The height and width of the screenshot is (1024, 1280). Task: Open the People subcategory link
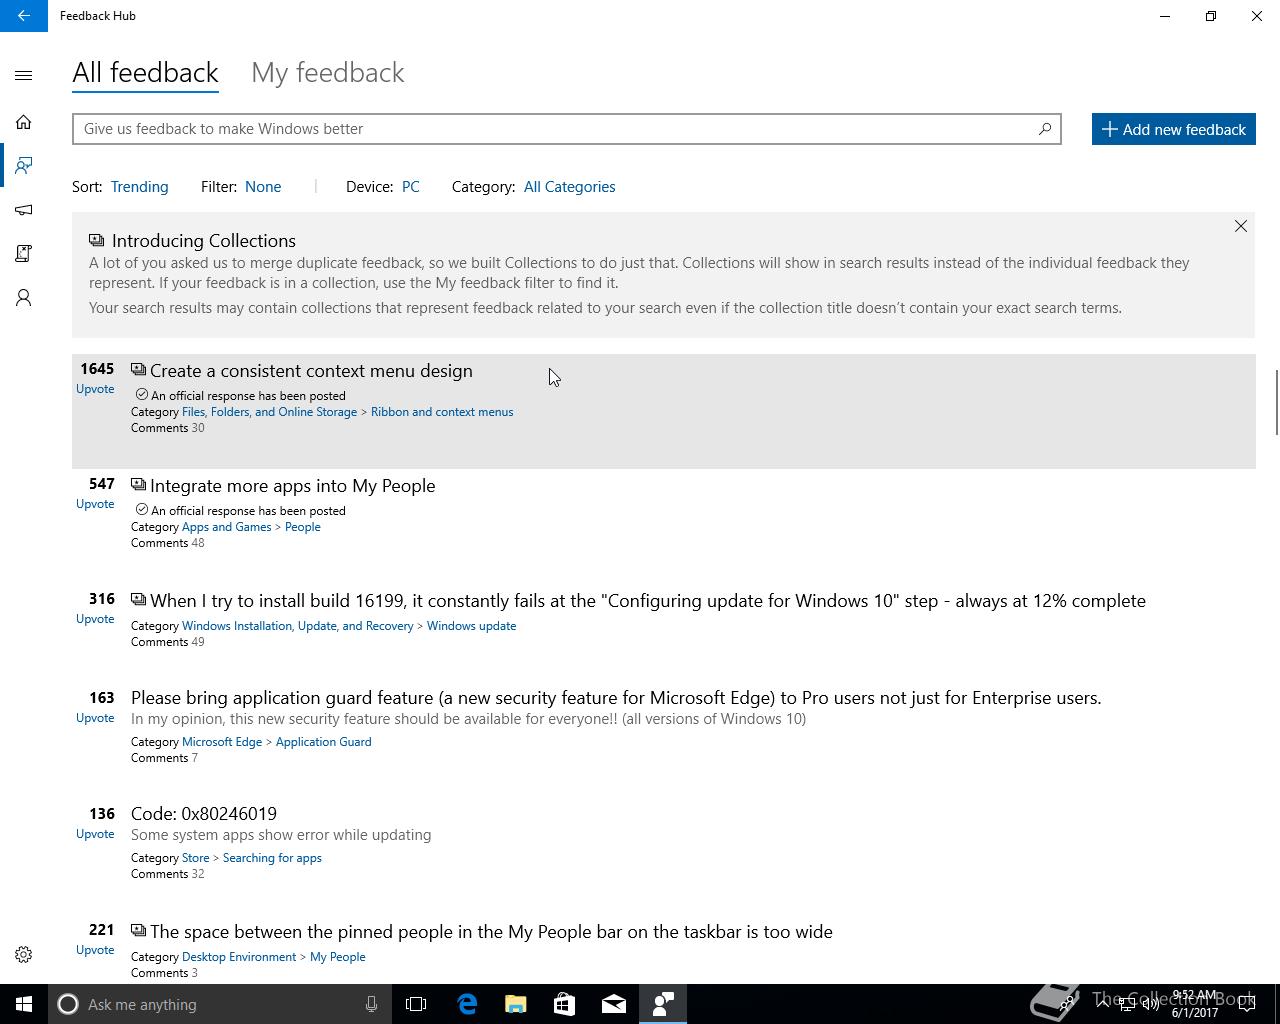302,527
